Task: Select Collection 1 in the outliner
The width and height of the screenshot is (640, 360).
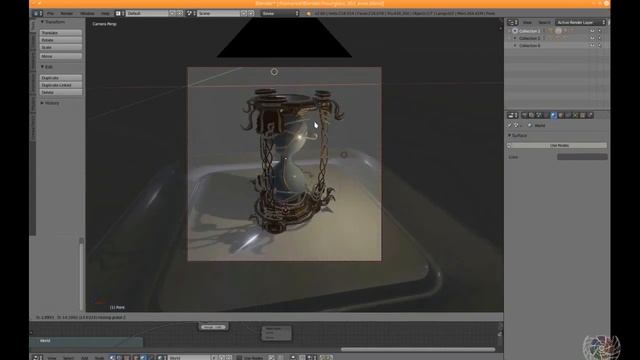Action: (529, 31)
